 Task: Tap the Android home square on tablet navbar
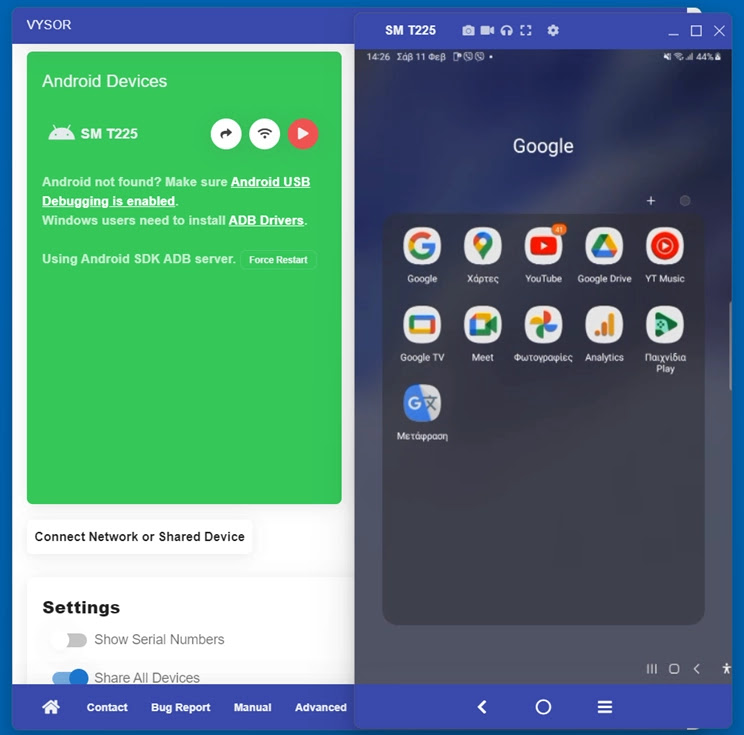[674, 669]
